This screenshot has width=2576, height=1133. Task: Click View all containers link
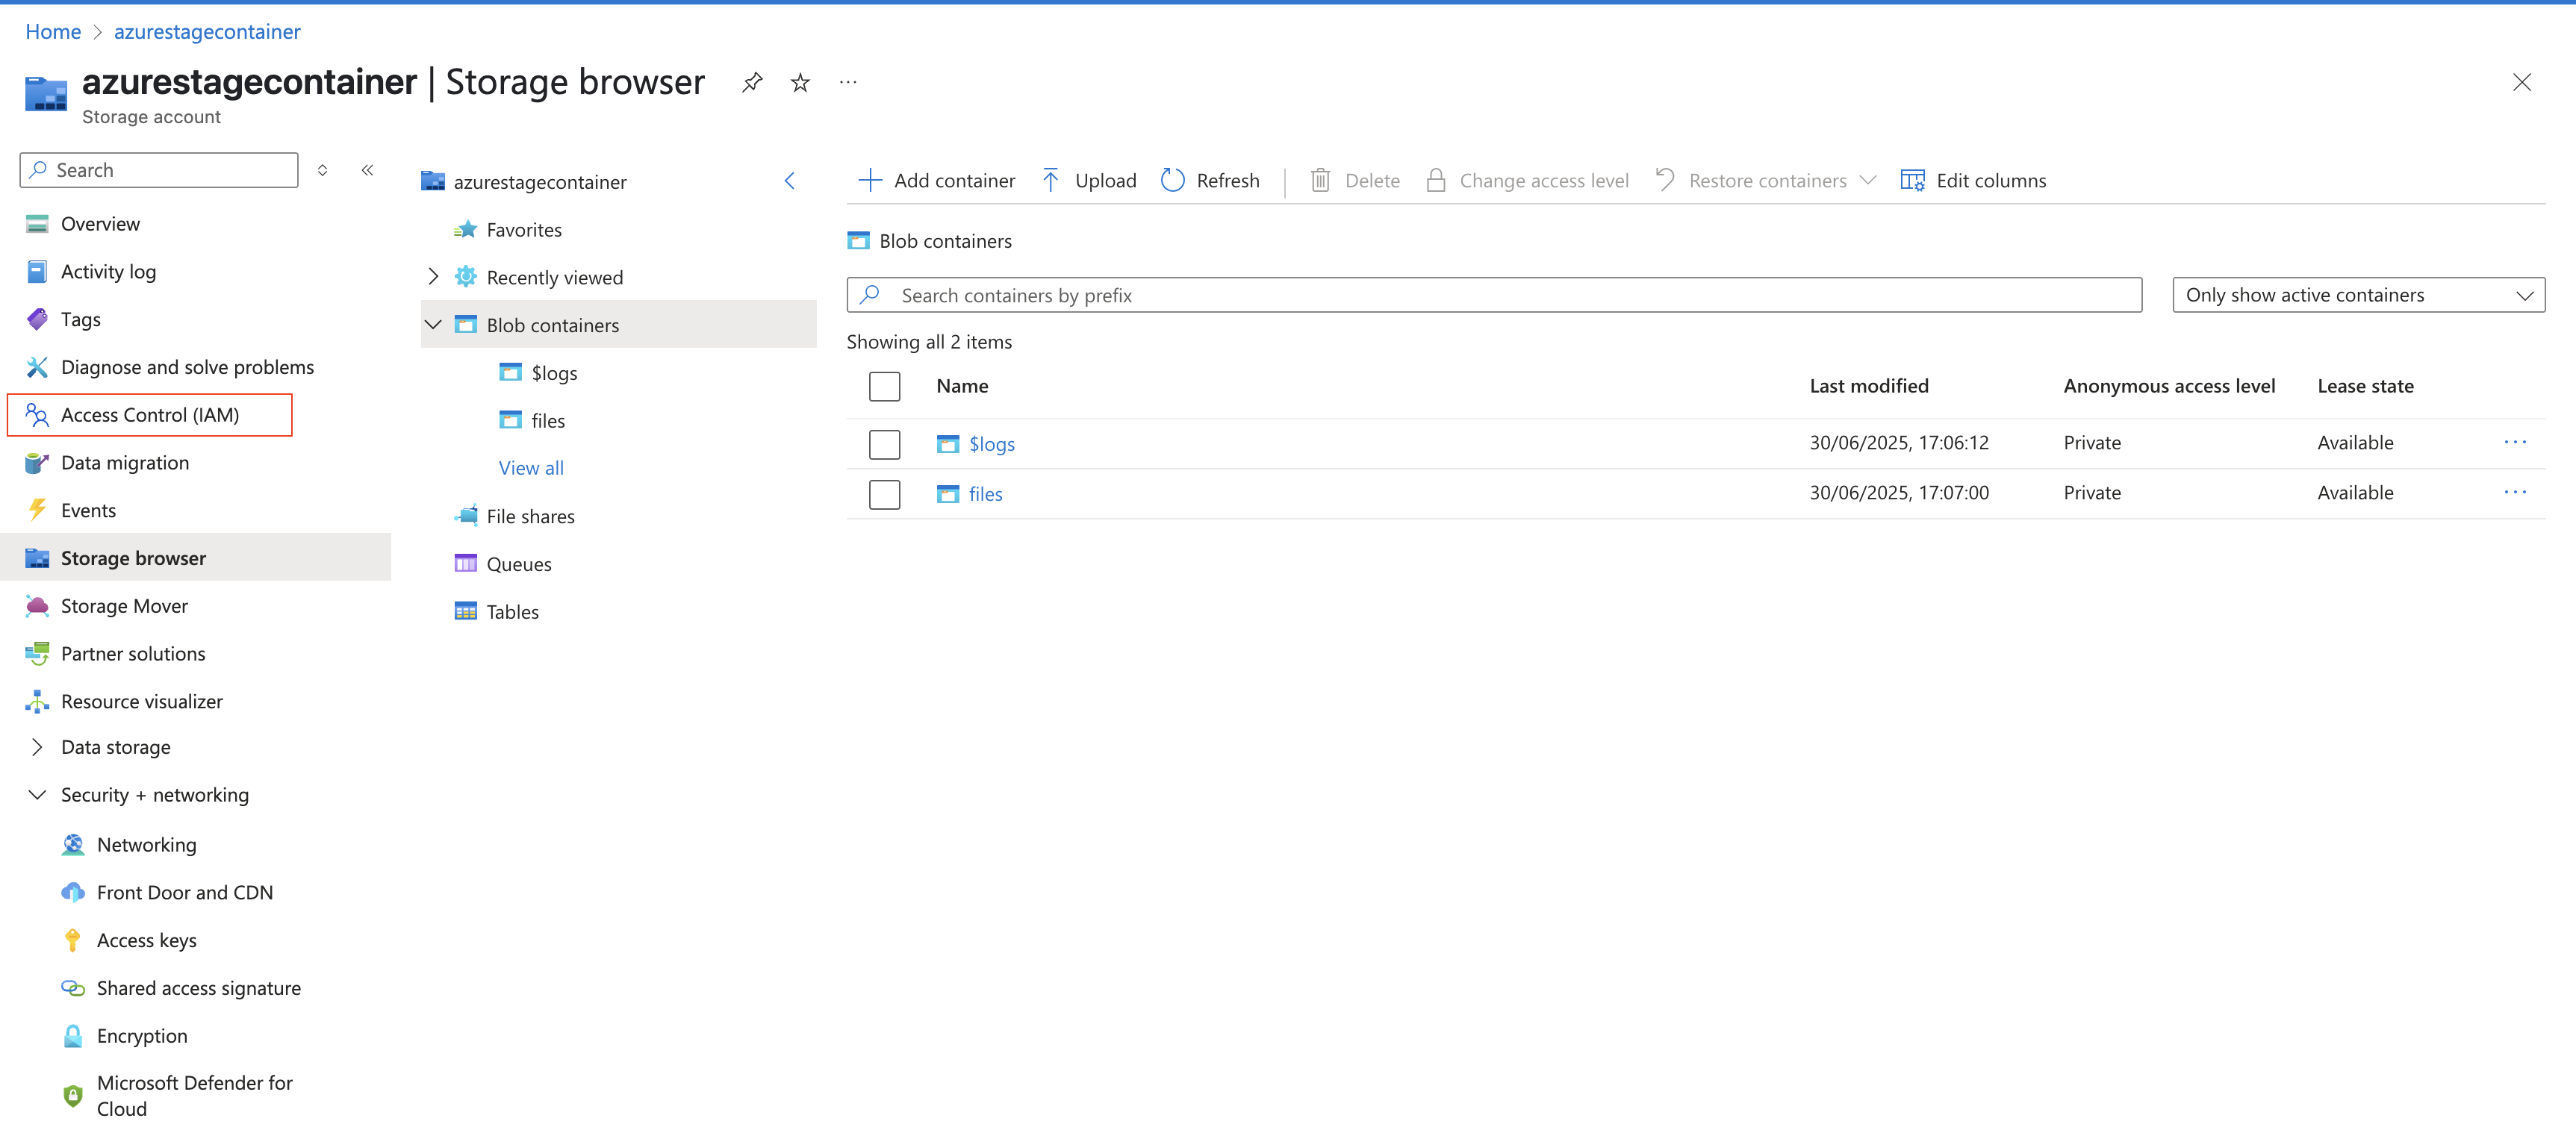[531, 467]
